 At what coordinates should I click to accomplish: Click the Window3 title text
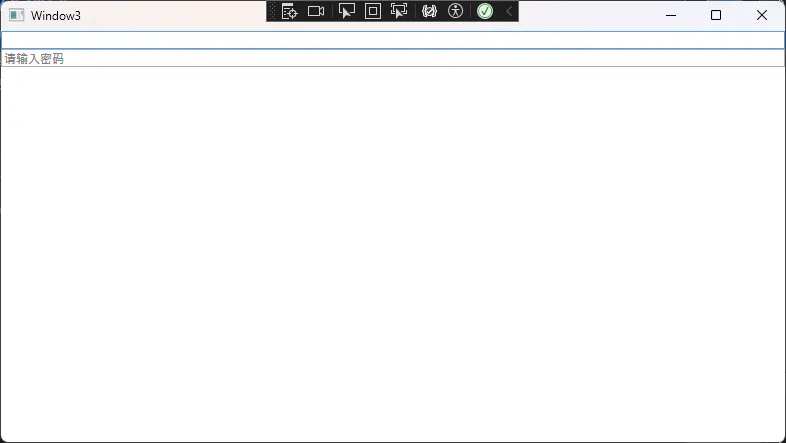click(56, 15)
